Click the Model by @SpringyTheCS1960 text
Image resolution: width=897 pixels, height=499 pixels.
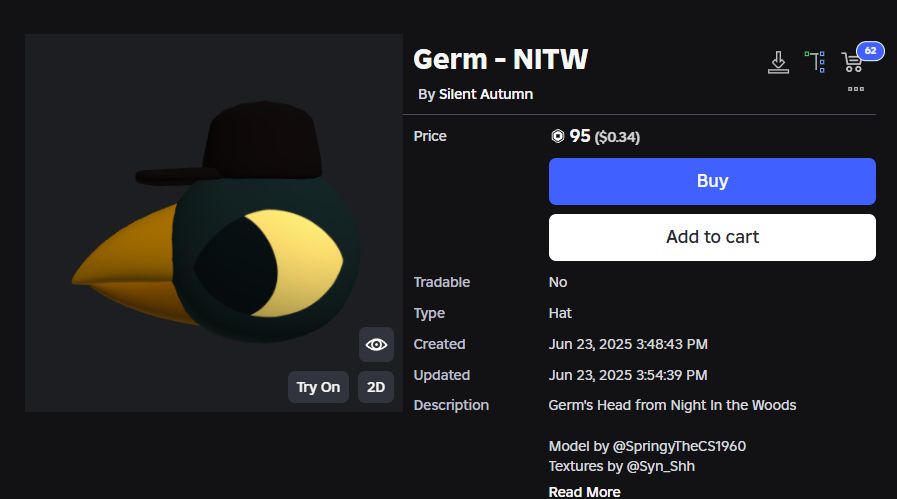pos(647,446)
